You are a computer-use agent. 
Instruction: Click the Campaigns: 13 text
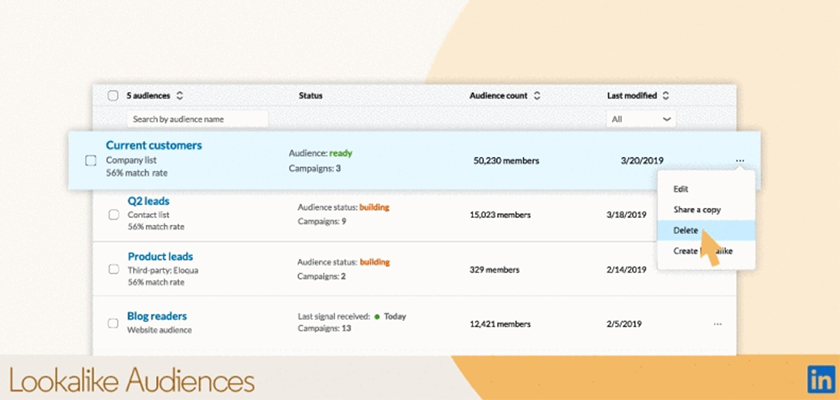(325, 328)
